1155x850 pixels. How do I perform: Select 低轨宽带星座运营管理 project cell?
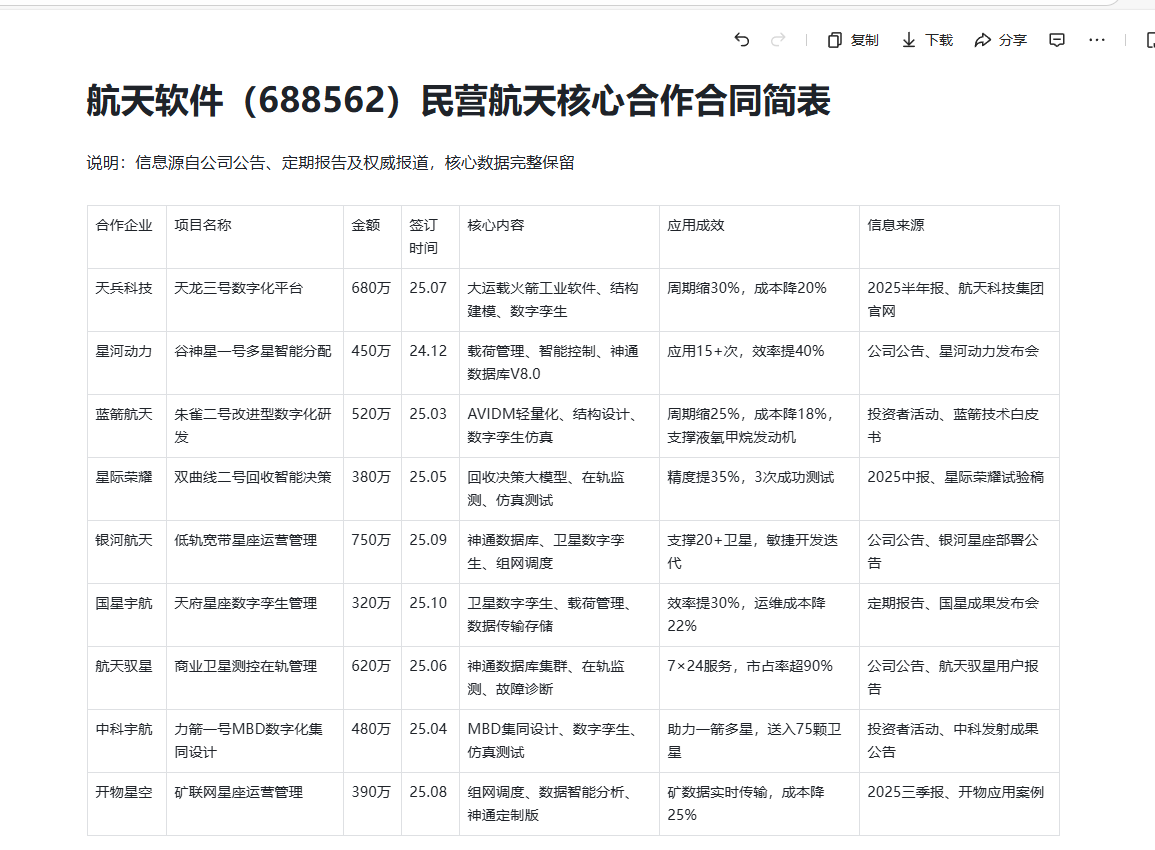pos(255,552)
